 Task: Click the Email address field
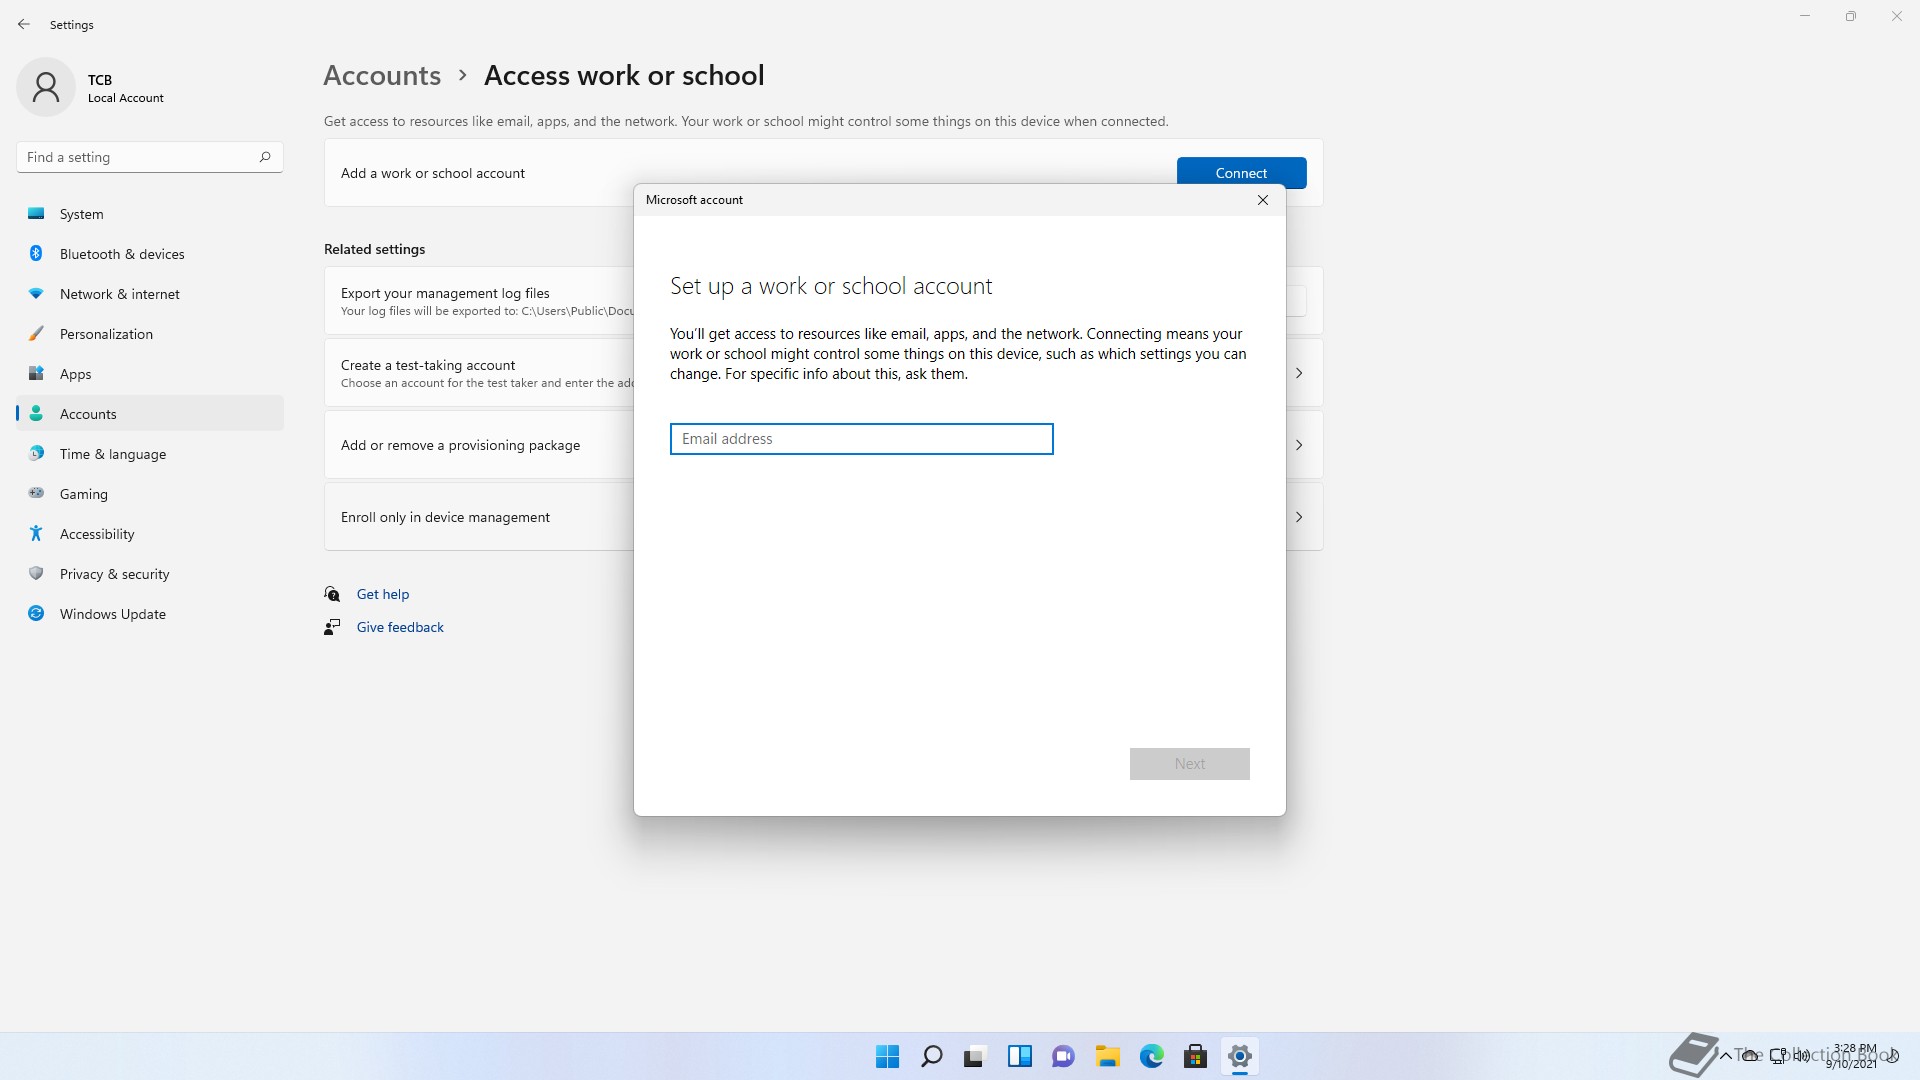point(861,439)
